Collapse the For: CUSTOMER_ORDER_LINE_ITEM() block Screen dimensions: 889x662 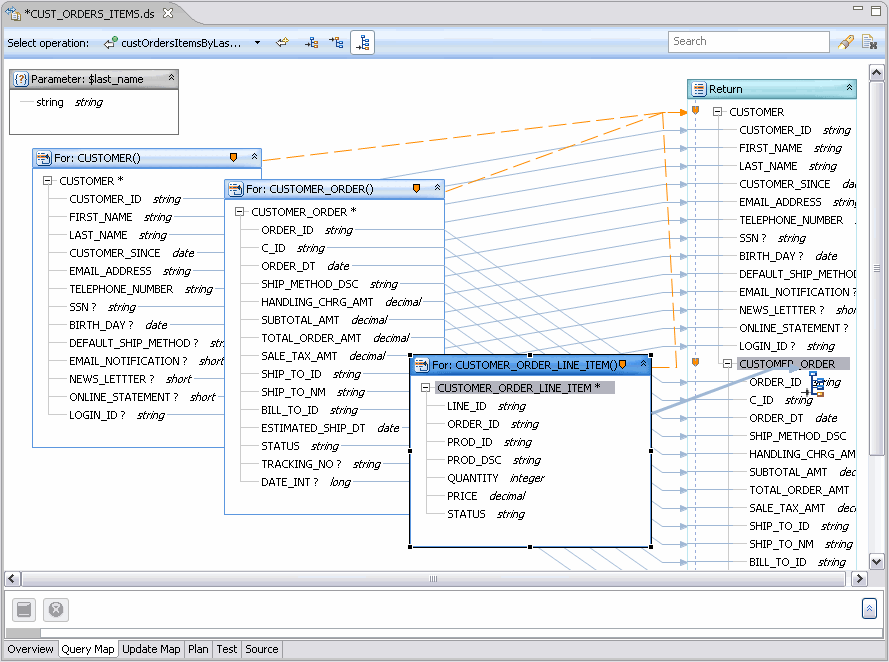pos(643,364)
